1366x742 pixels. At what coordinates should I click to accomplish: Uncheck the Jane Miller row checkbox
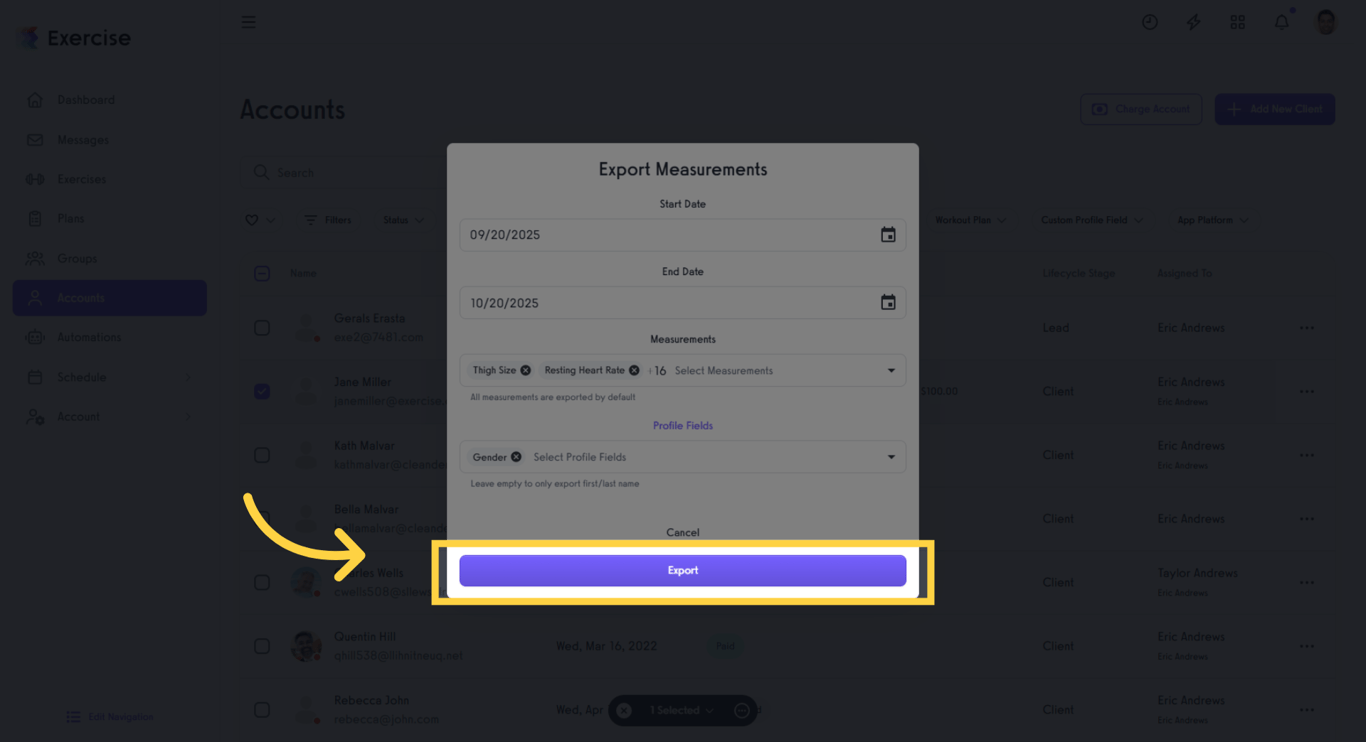(x=261, y=391)
